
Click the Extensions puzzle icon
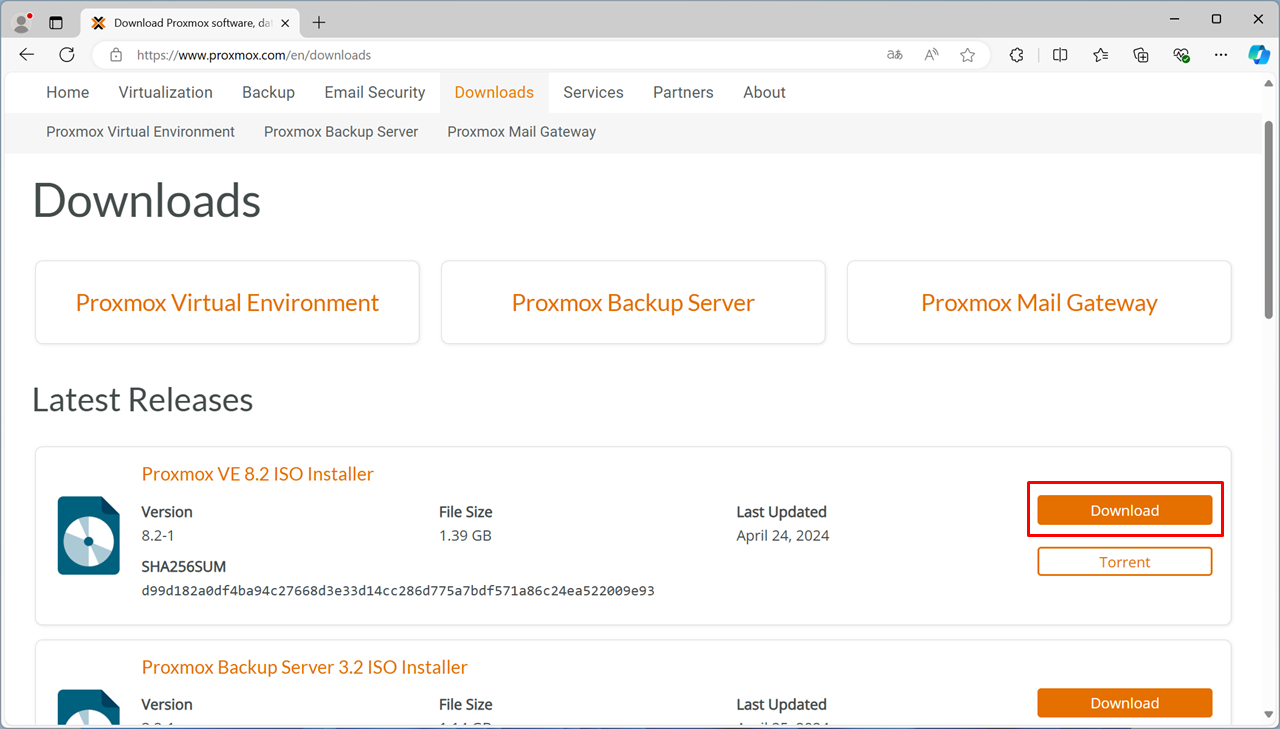[1016, 55]
